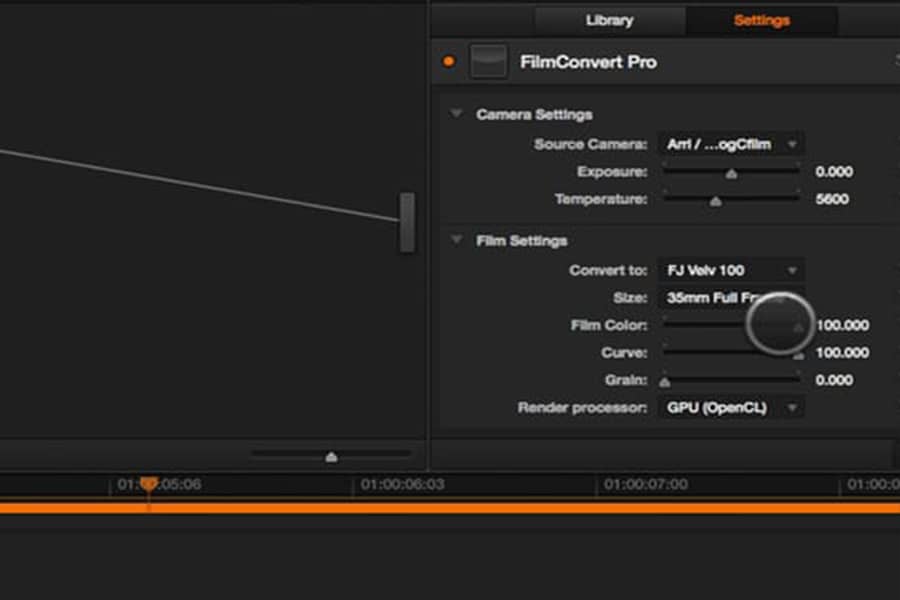900x600 pixels.
Task: Click the Temperature value 5600 field
Action: pos(832,199)
